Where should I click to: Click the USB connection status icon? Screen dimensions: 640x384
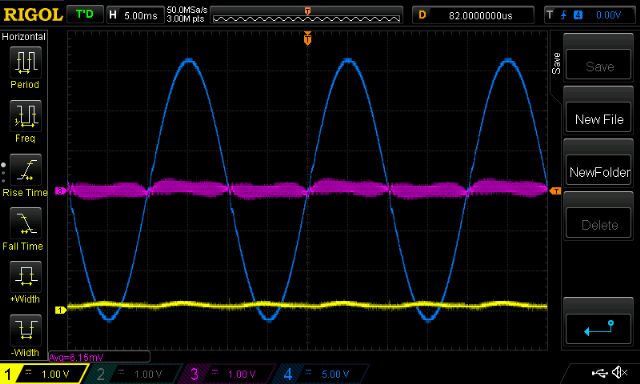599,373
